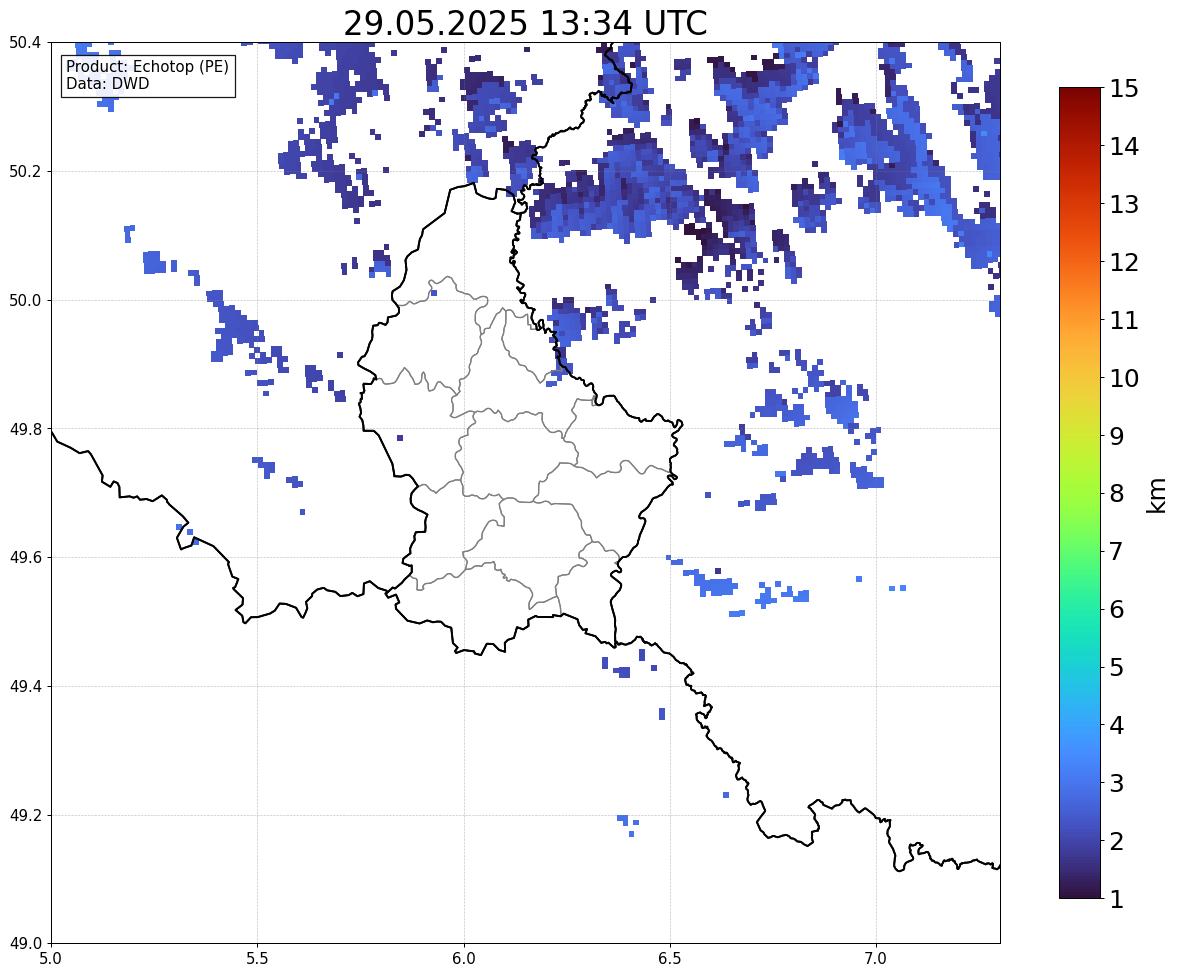Image resolution: width=1178 pixels, height=976 pixels.
Task: Click the colorbar tick label "6"
Action: pyautogui.click(x=1117, y=609)
